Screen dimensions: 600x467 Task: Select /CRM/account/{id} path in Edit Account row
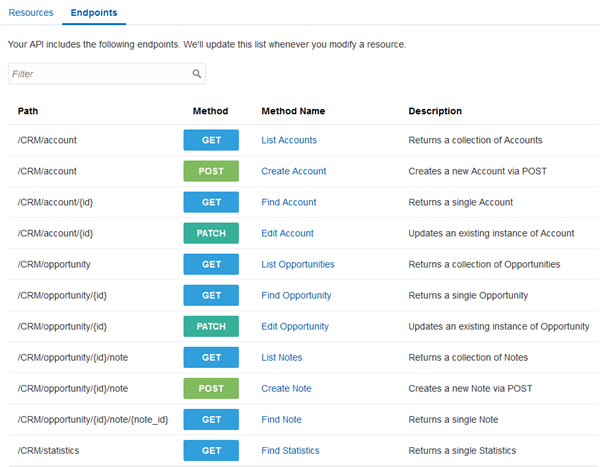coord(55,233)
